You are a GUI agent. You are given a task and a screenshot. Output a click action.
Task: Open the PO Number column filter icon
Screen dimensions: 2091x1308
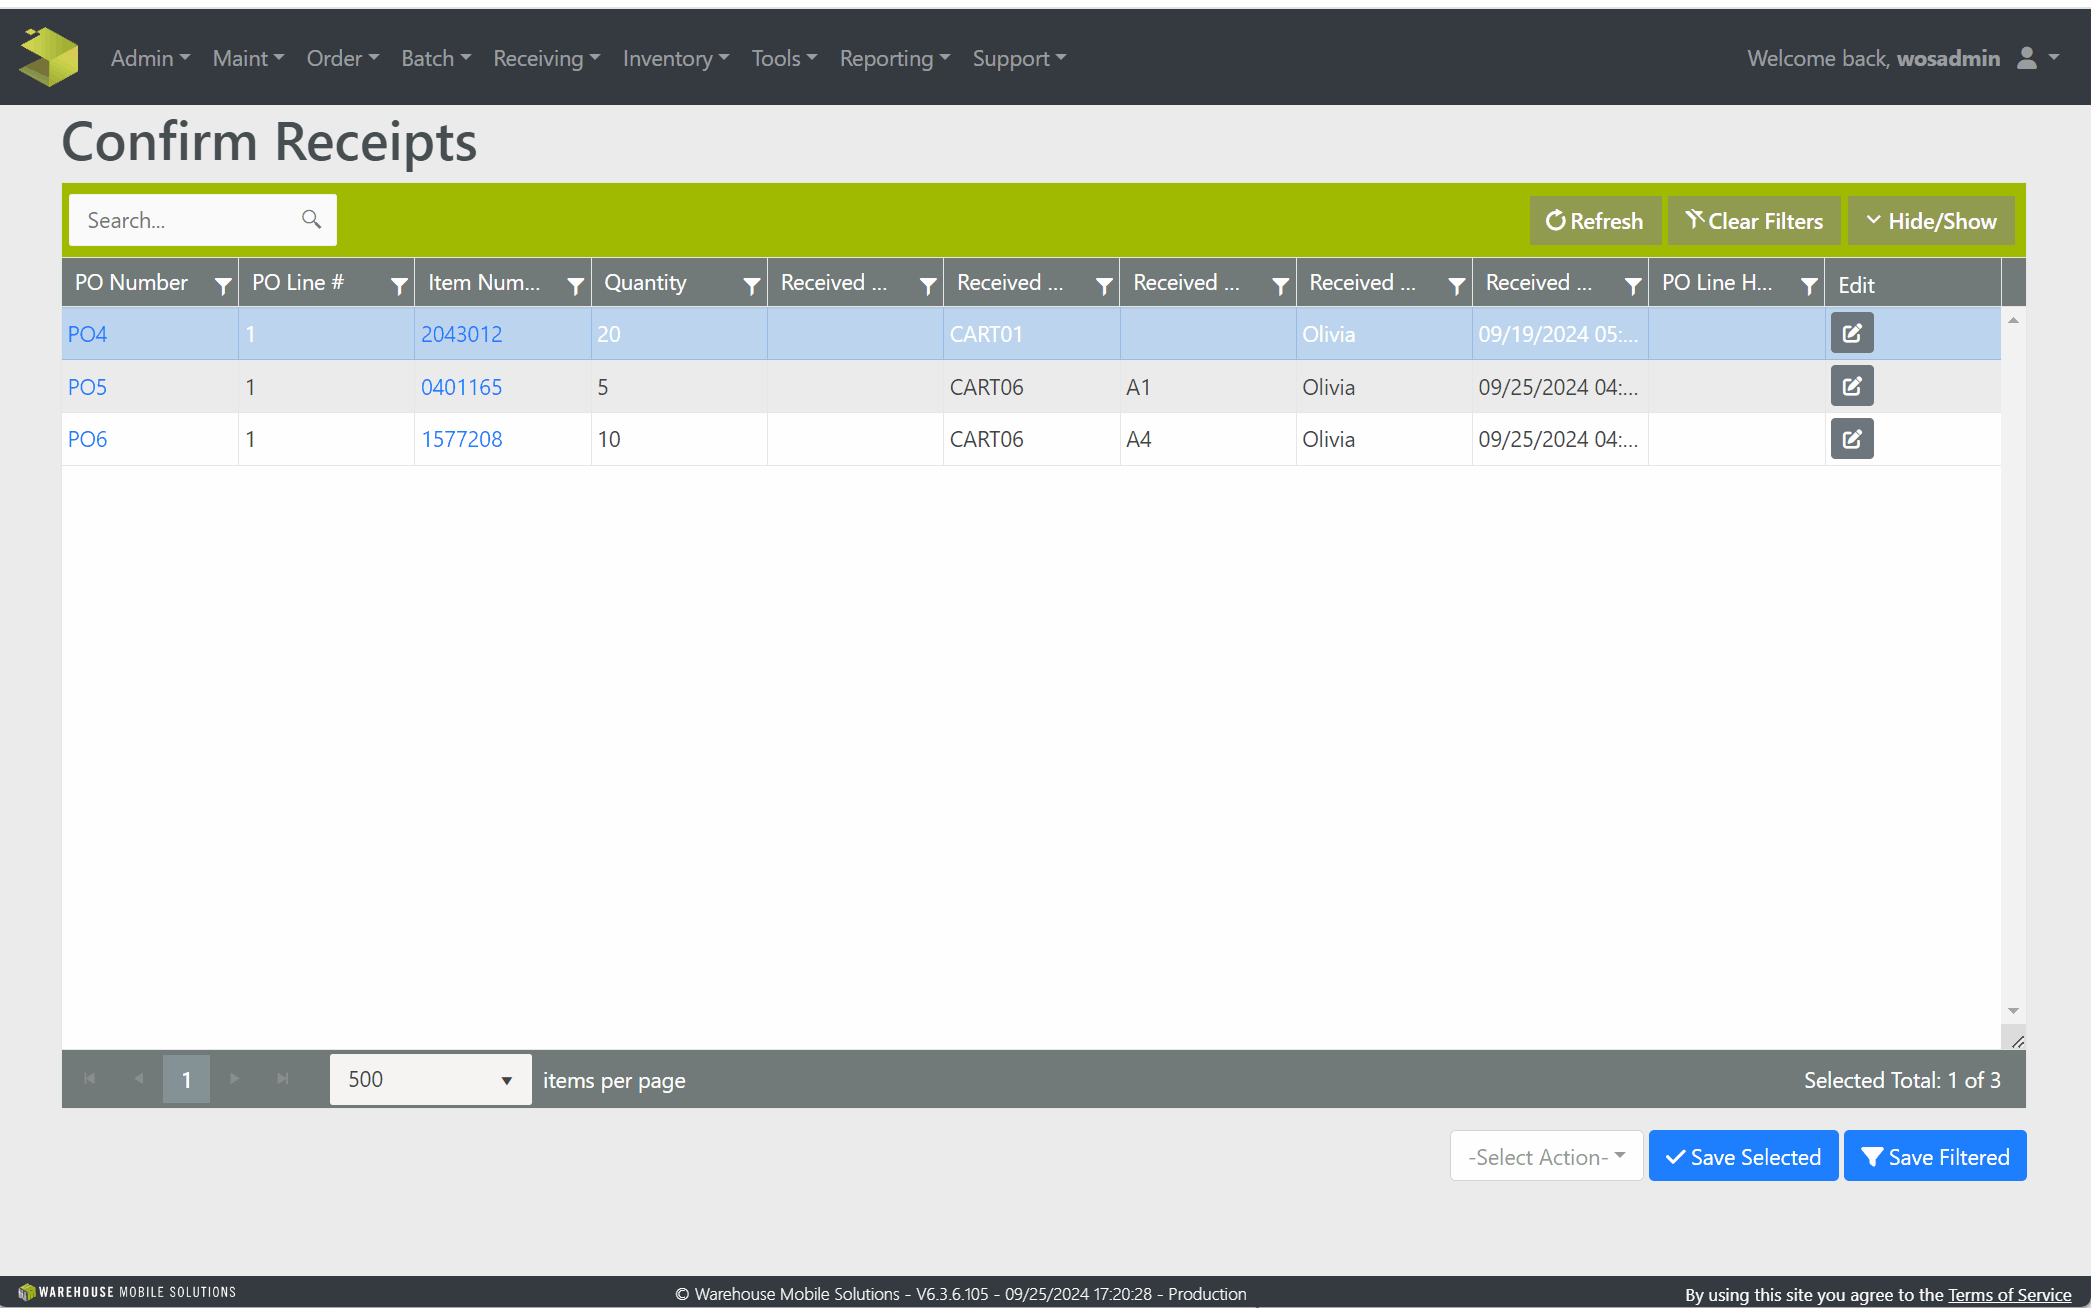point(223,286)
